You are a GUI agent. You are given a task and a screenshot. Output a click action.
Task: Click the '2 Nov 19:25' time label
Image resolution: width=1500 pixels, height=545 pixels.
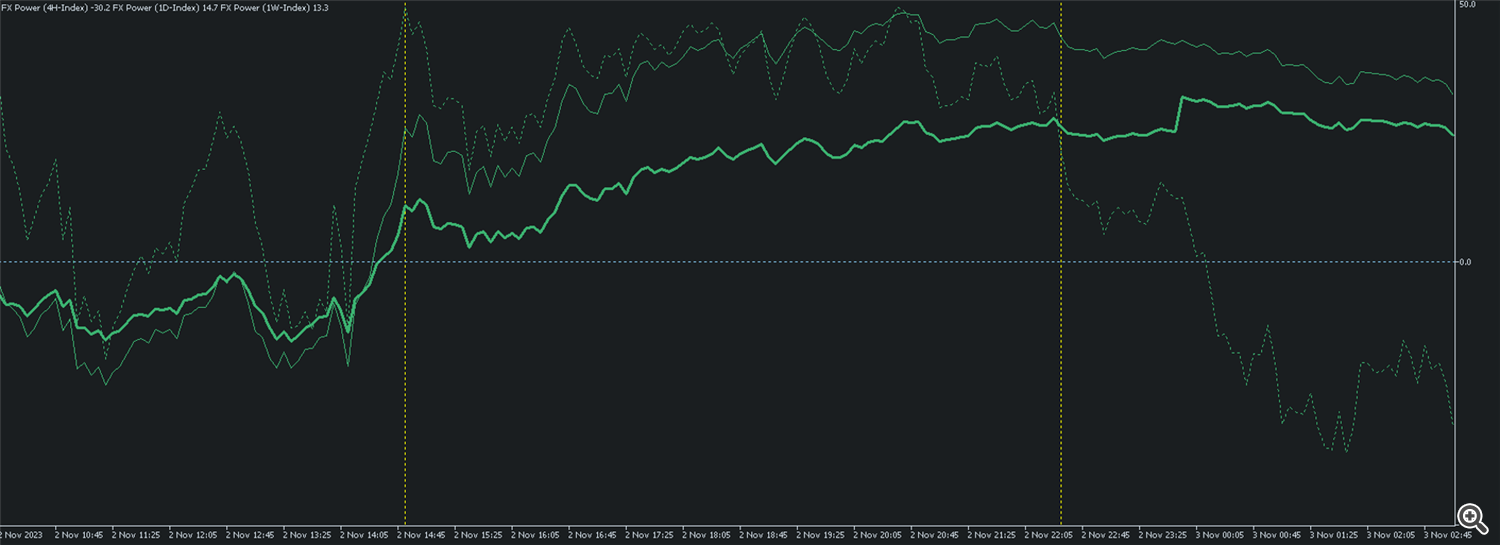(821, 535)
